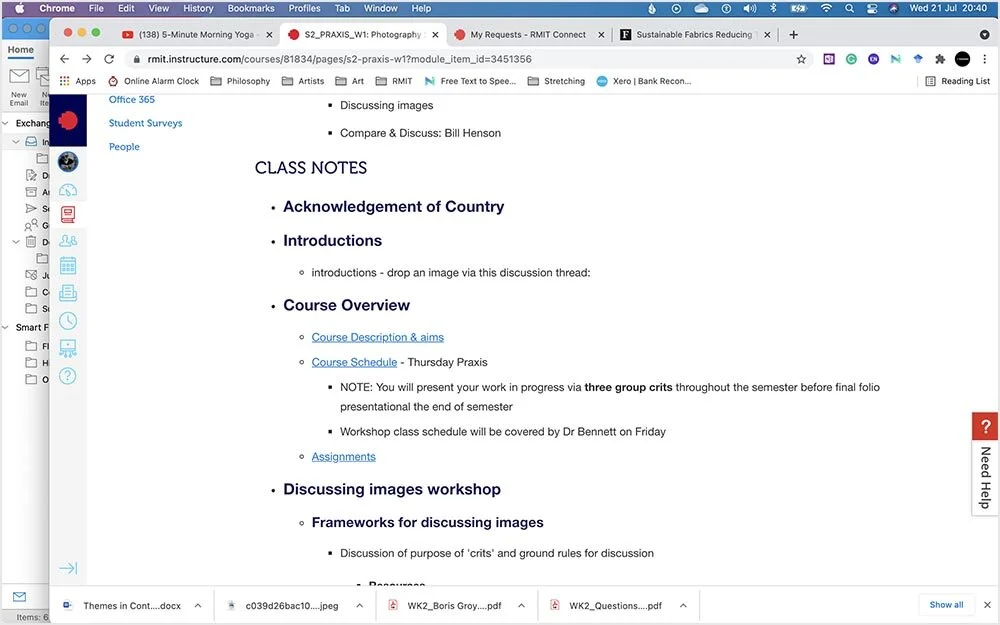Screen dimensions: 1000x625
Task: Open options for WK2_Boris Groy pdf download
Action: tap(521, 606)
